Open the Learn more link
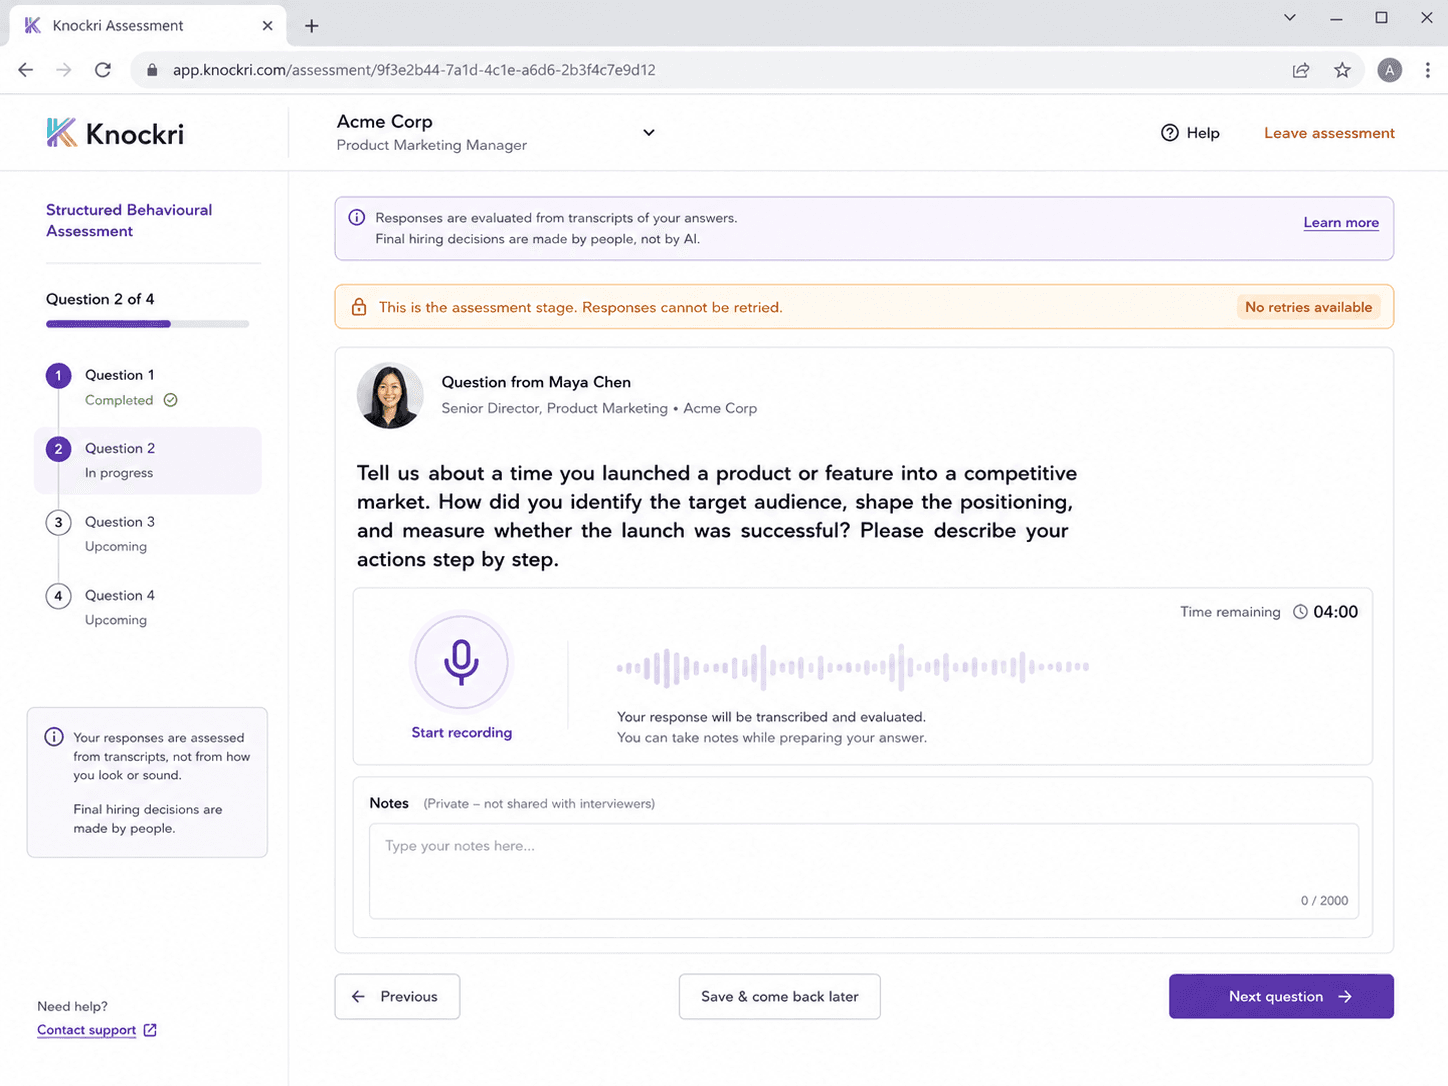1448x1086 pixels. click(1341, 222)
